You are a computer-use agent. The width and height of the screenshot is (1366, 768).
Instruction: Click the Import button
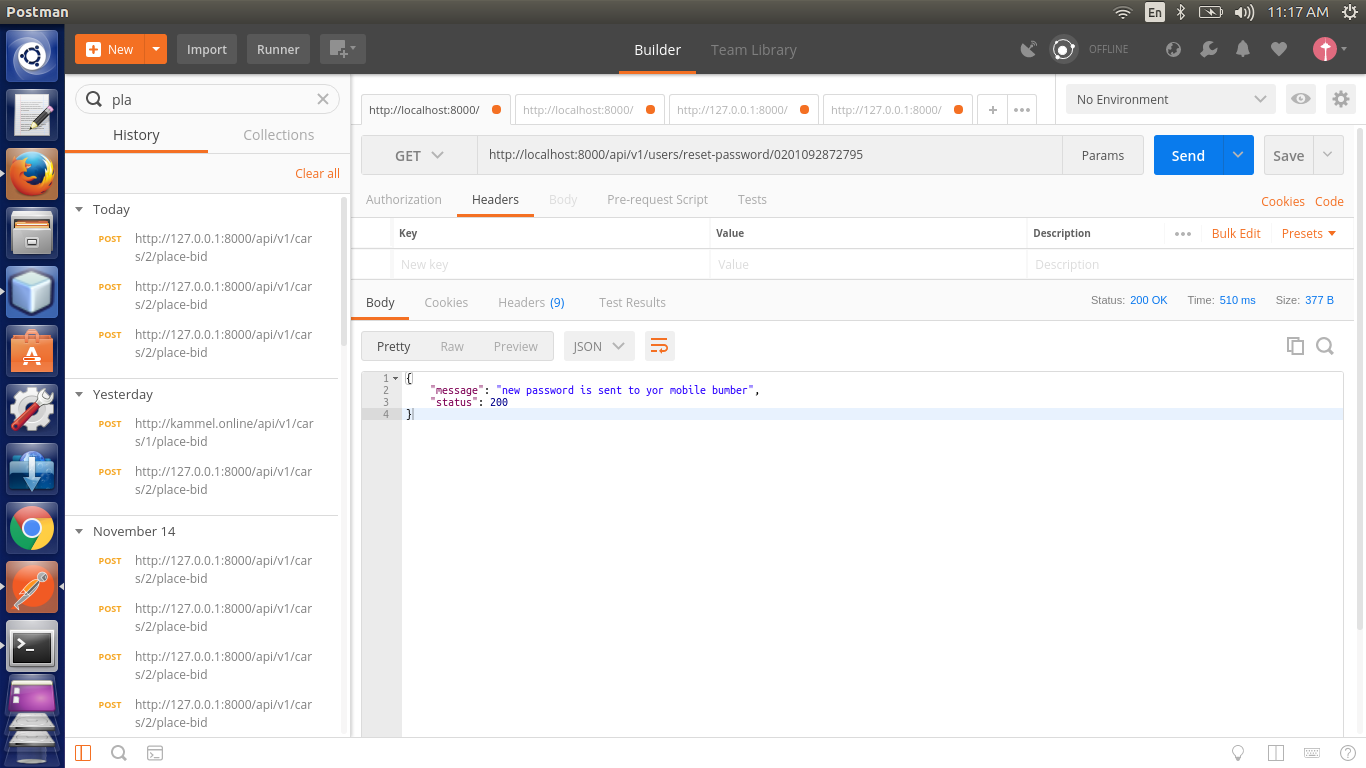pyautogui.click(x=207, y=49)
